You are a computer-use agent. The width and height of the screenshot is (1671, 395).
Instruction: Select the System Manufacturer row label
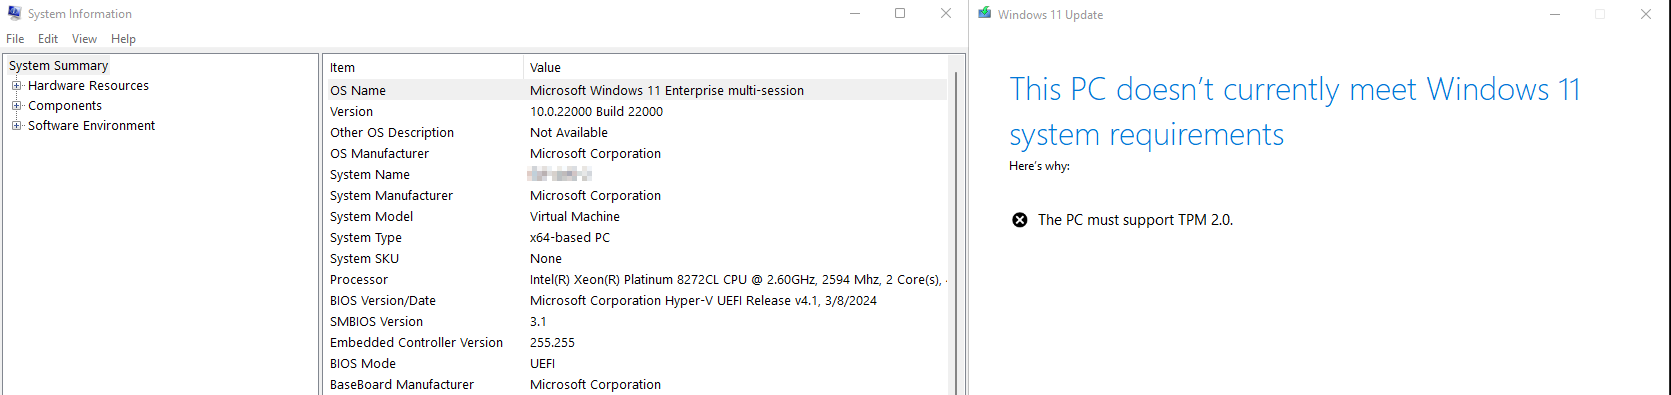[x=392, y=196]
